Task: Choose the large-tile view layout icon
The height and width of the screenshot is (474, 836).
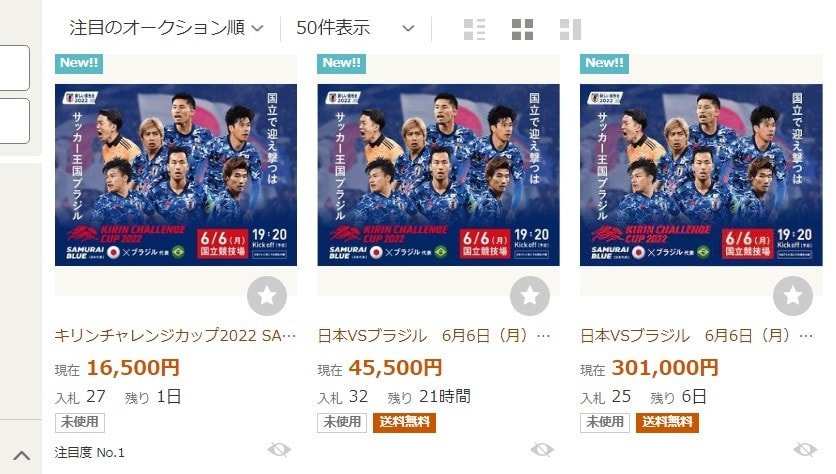Action: [x=570, y=29]
